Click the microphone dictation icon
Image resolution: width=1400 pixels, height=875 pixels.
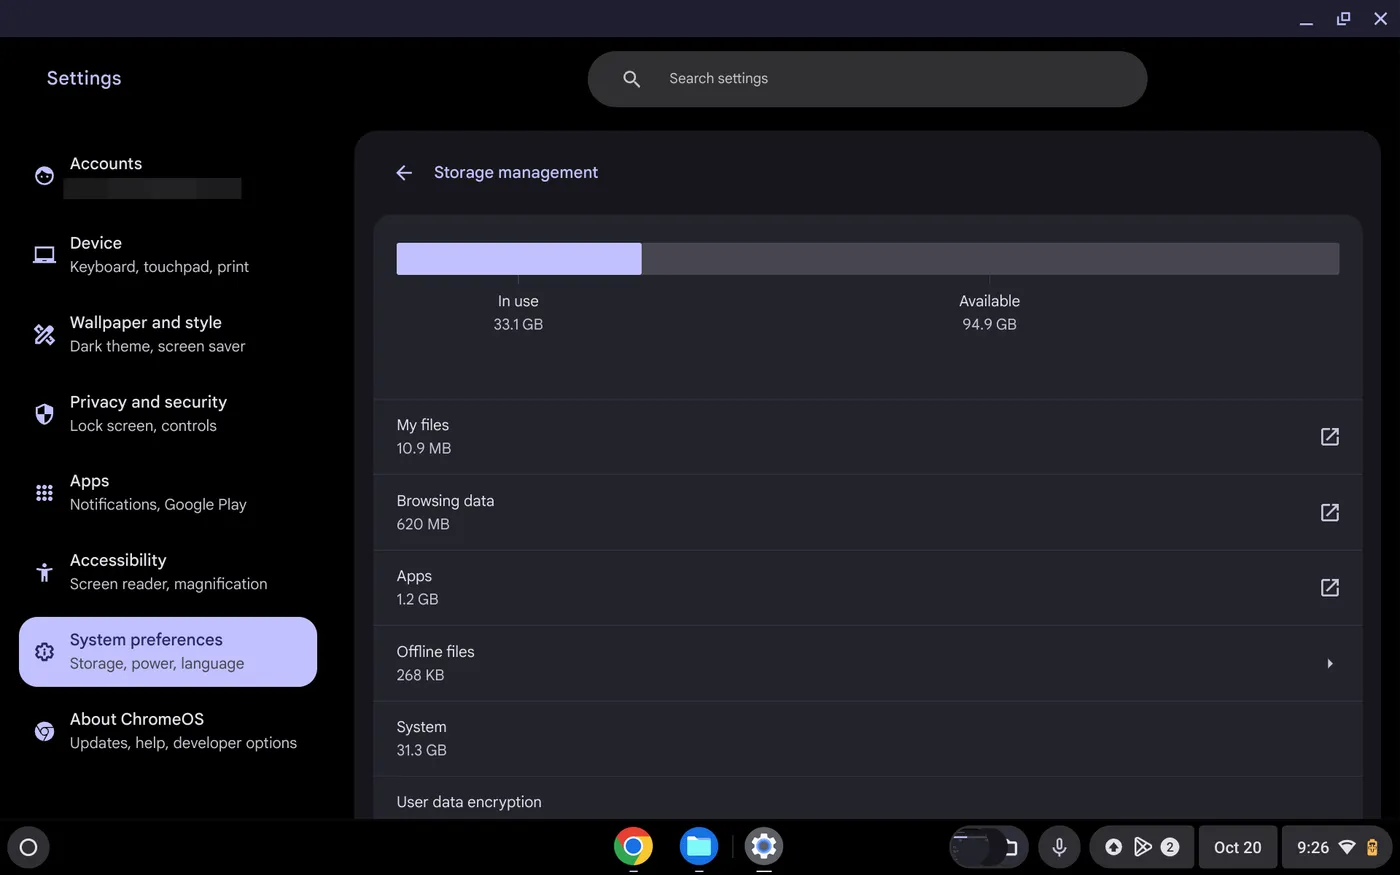[x=1059, y=847]
